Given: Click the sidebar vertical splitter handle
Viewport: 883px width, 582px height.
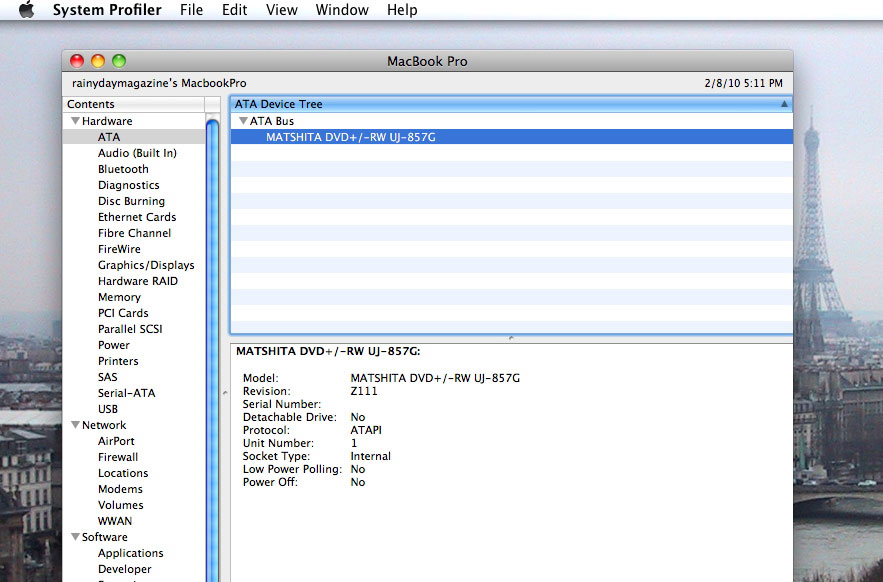Looking at the screenshot, I should (225, 393).
